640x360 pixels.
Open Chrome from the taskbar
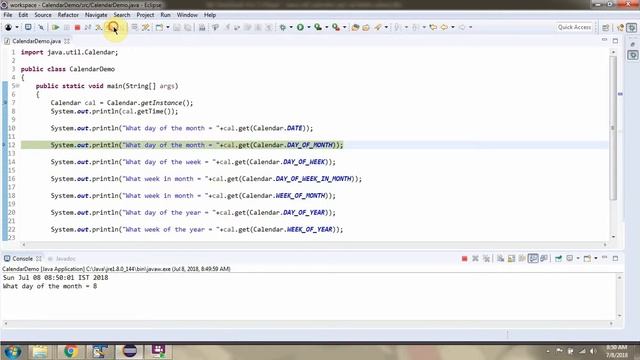coord(70,351)
